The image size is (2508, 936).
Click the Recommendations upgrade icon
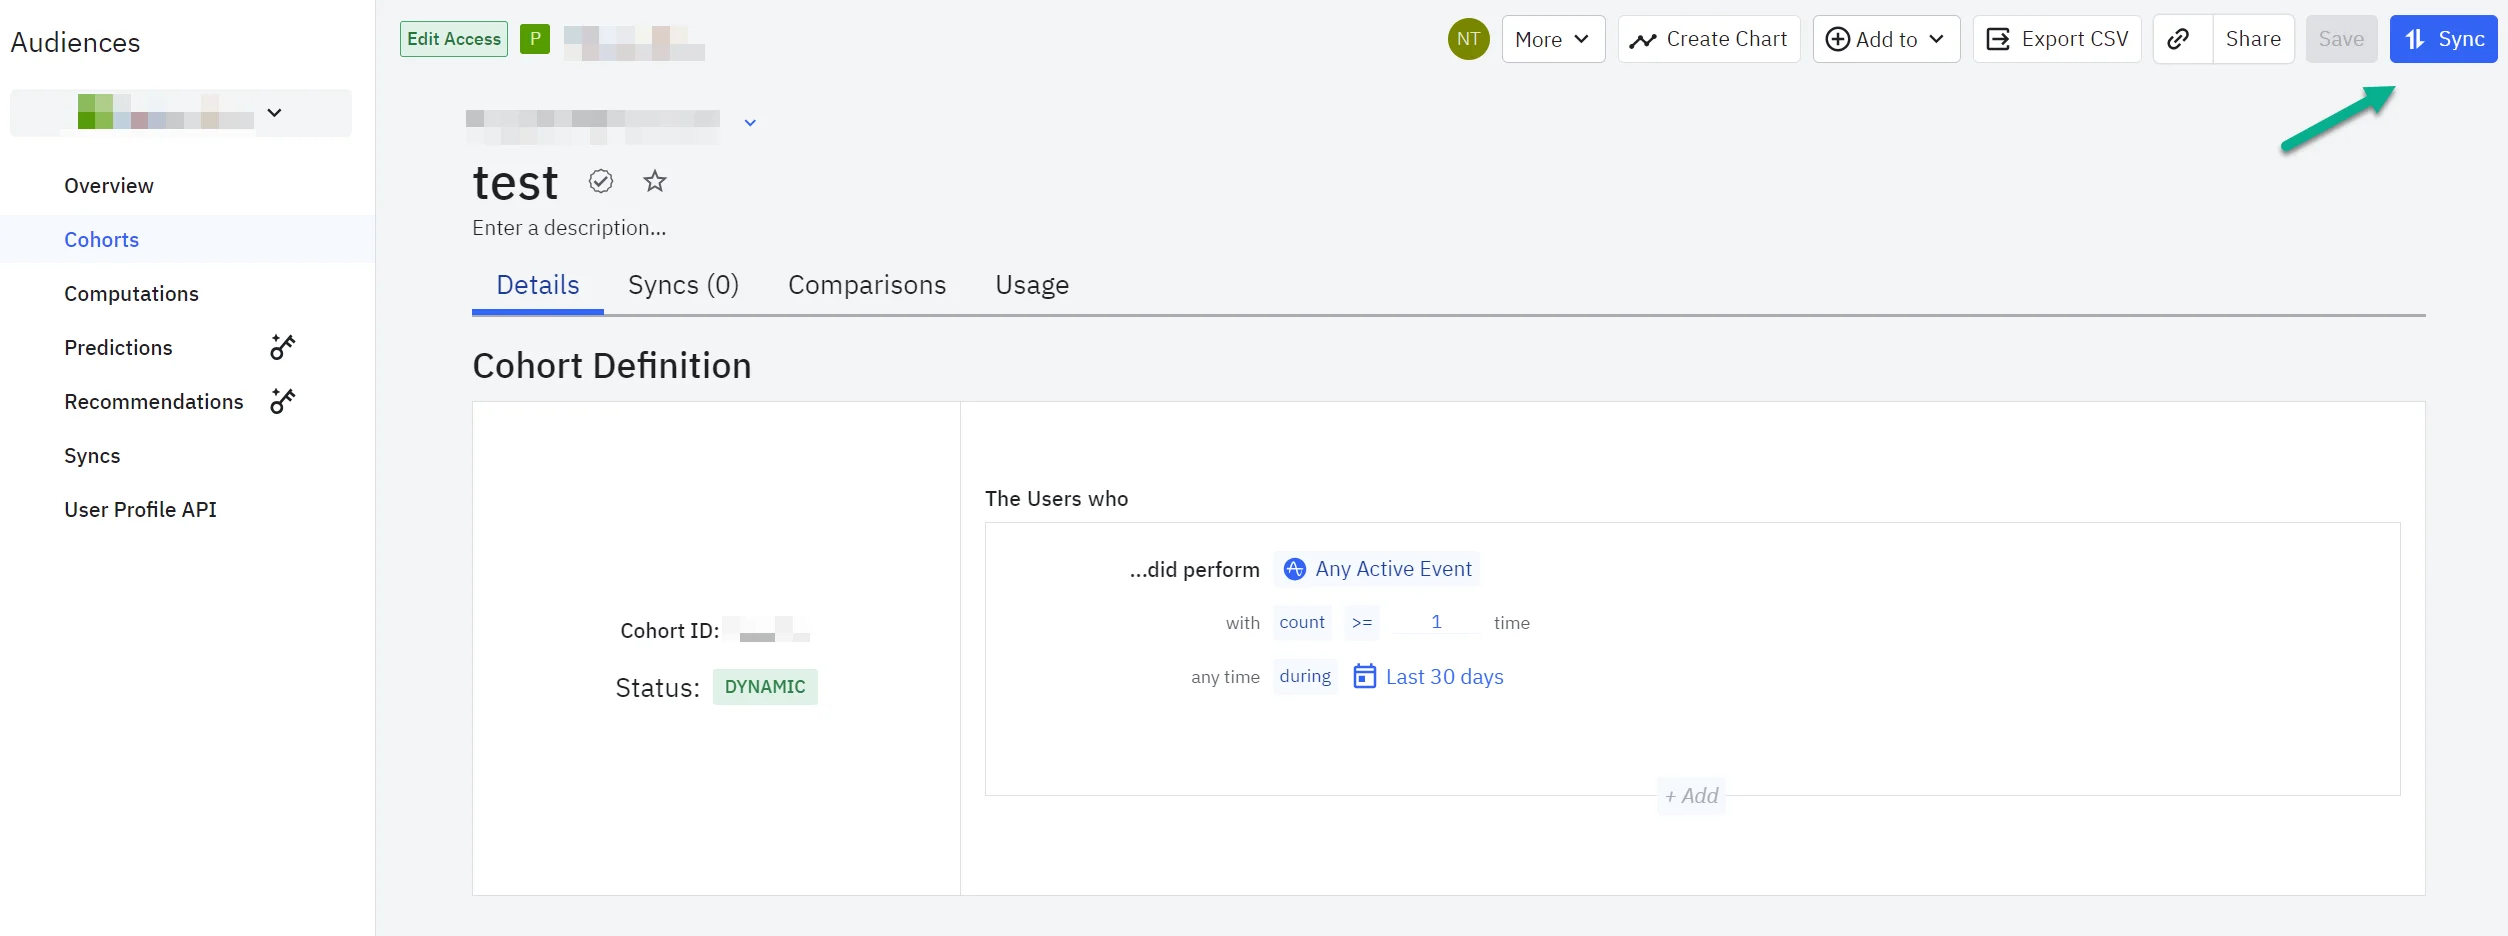(x=283, y=402)
